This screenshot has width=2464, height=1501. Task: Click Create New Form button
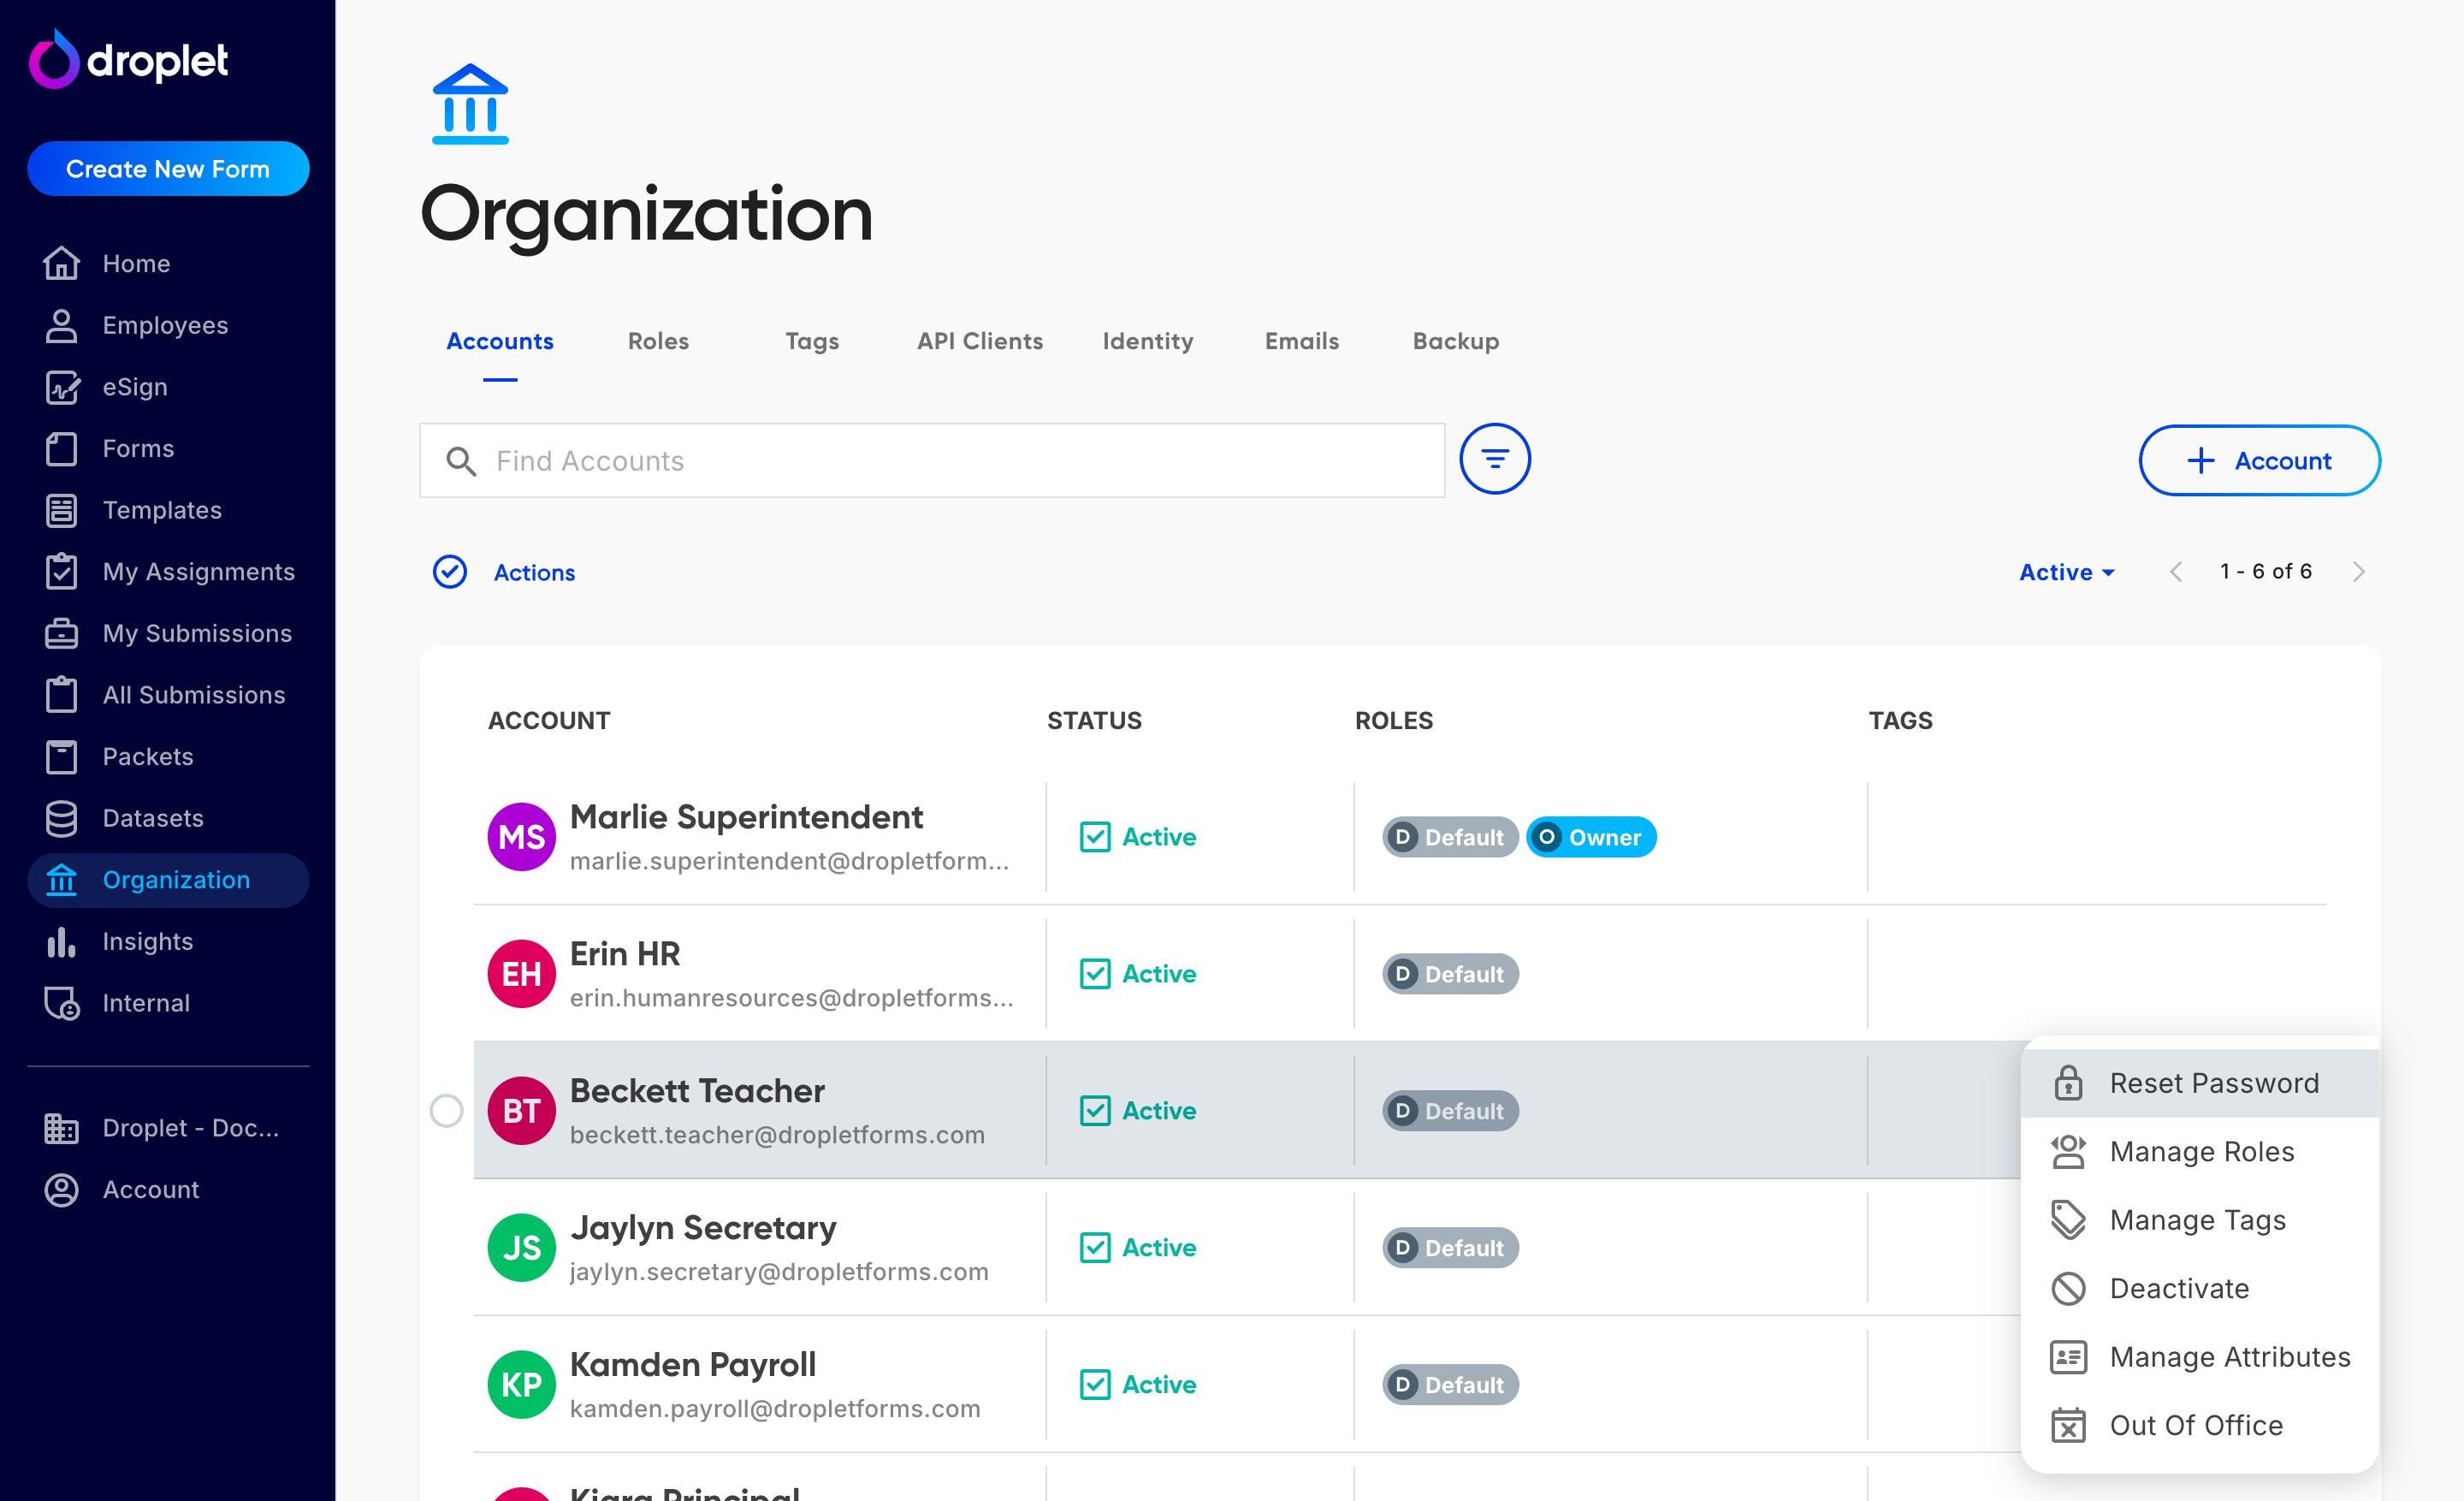(x=168, y=168)
